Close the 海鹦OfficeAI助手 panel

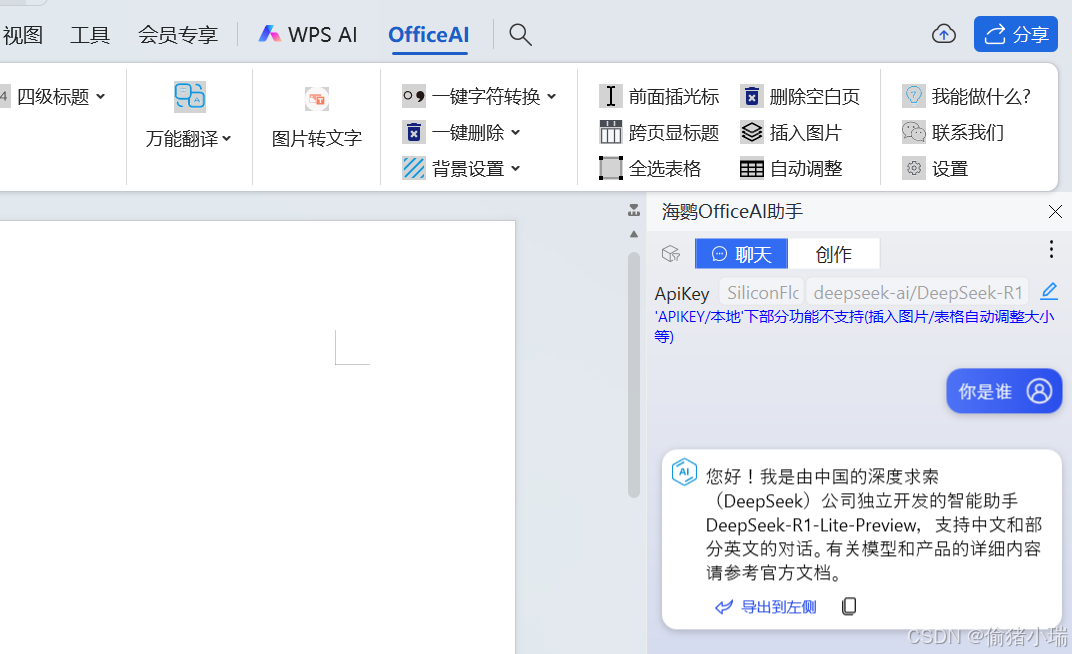click(x=1055, y=212)
